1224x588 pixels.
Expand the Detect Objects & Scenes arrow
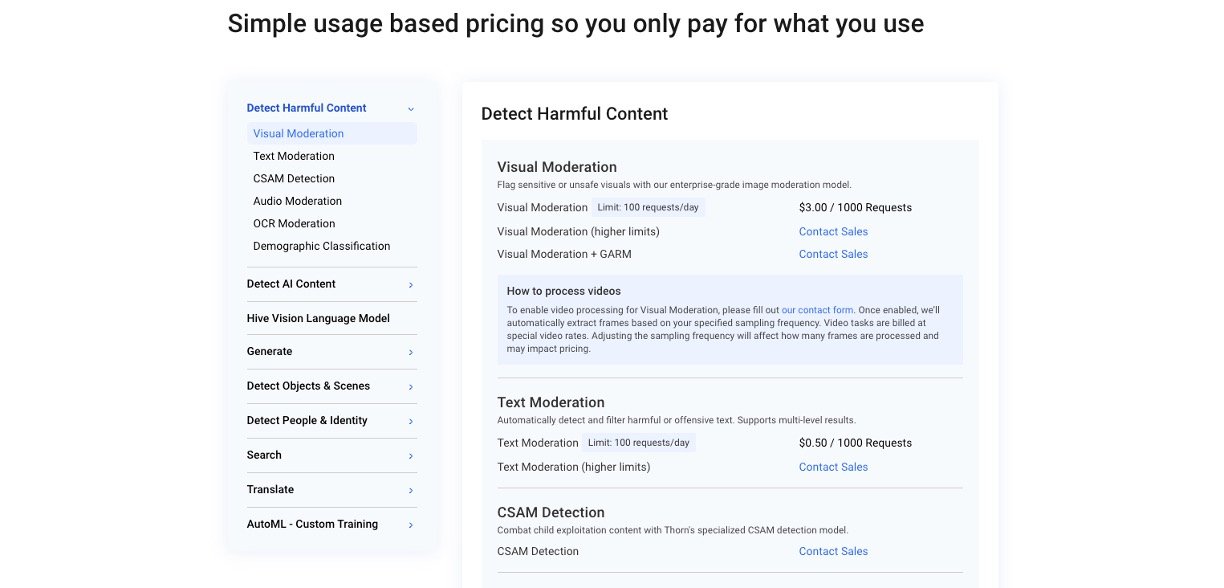coord(410,387)
